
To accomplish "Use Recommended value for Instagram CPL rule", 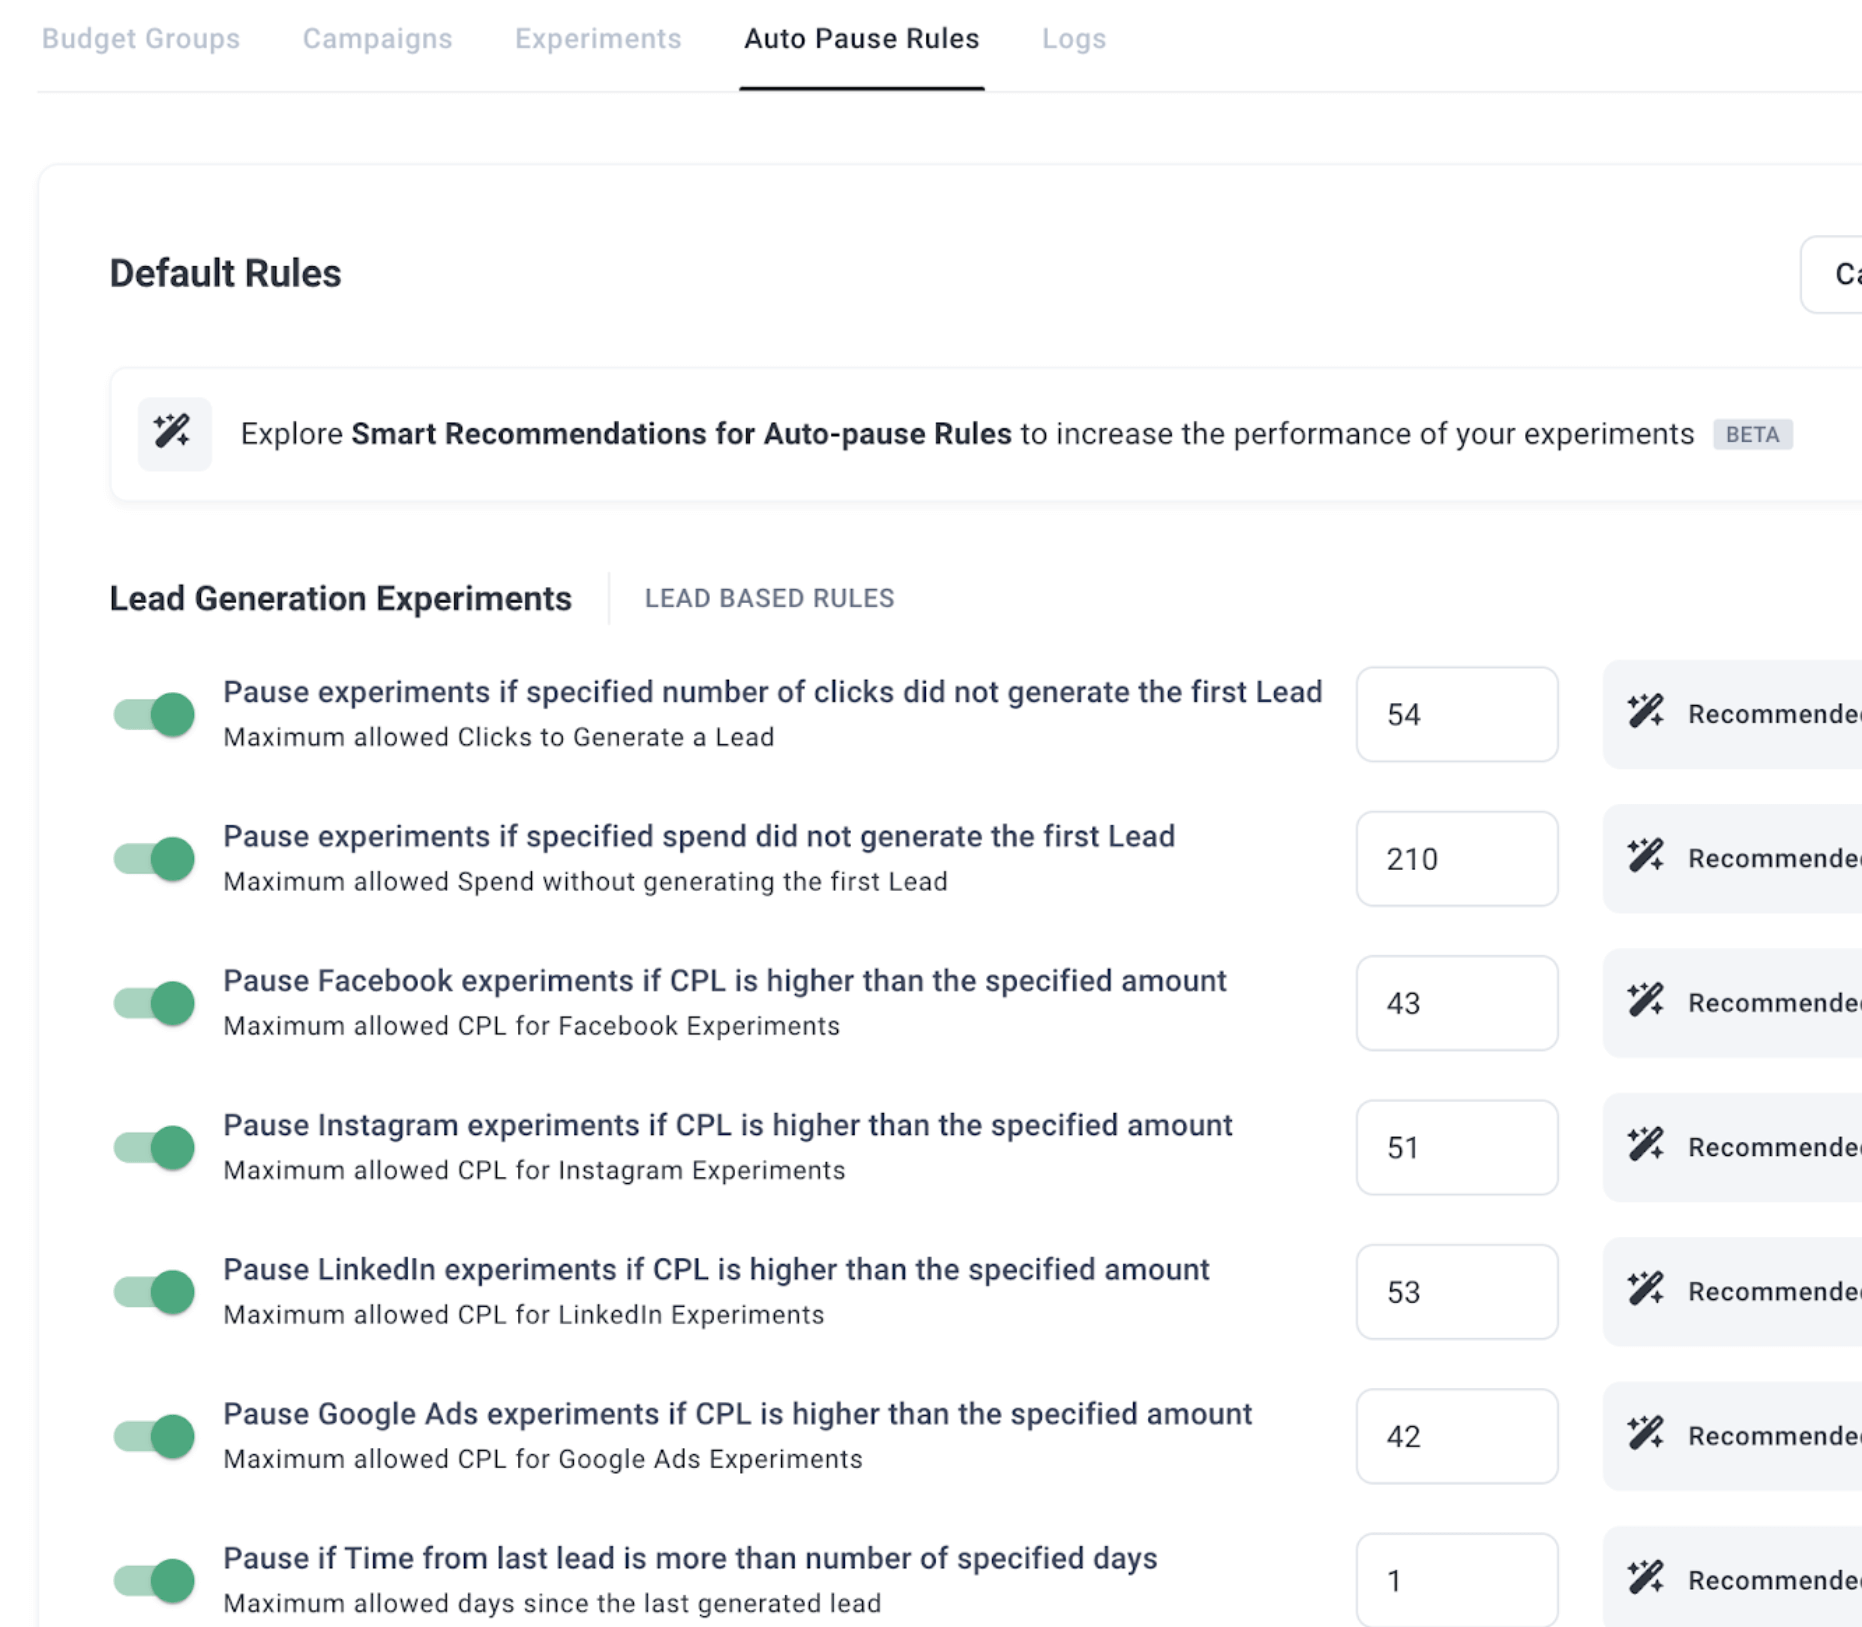I will point(1733,1147).
